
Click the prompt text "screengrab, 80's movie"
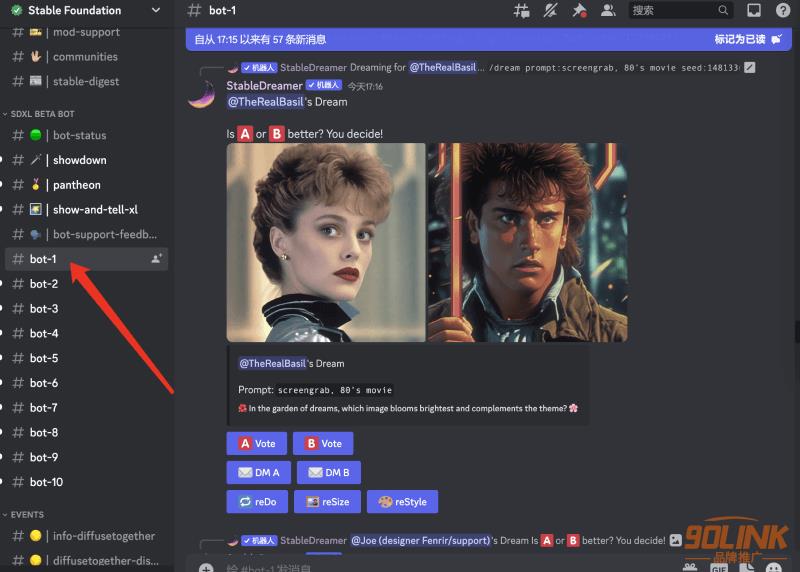[335, 390]
